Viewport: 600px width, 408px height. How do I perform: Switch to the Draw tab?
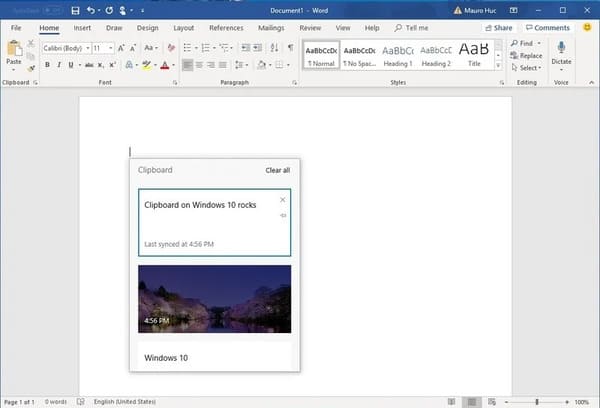(114, 28)
